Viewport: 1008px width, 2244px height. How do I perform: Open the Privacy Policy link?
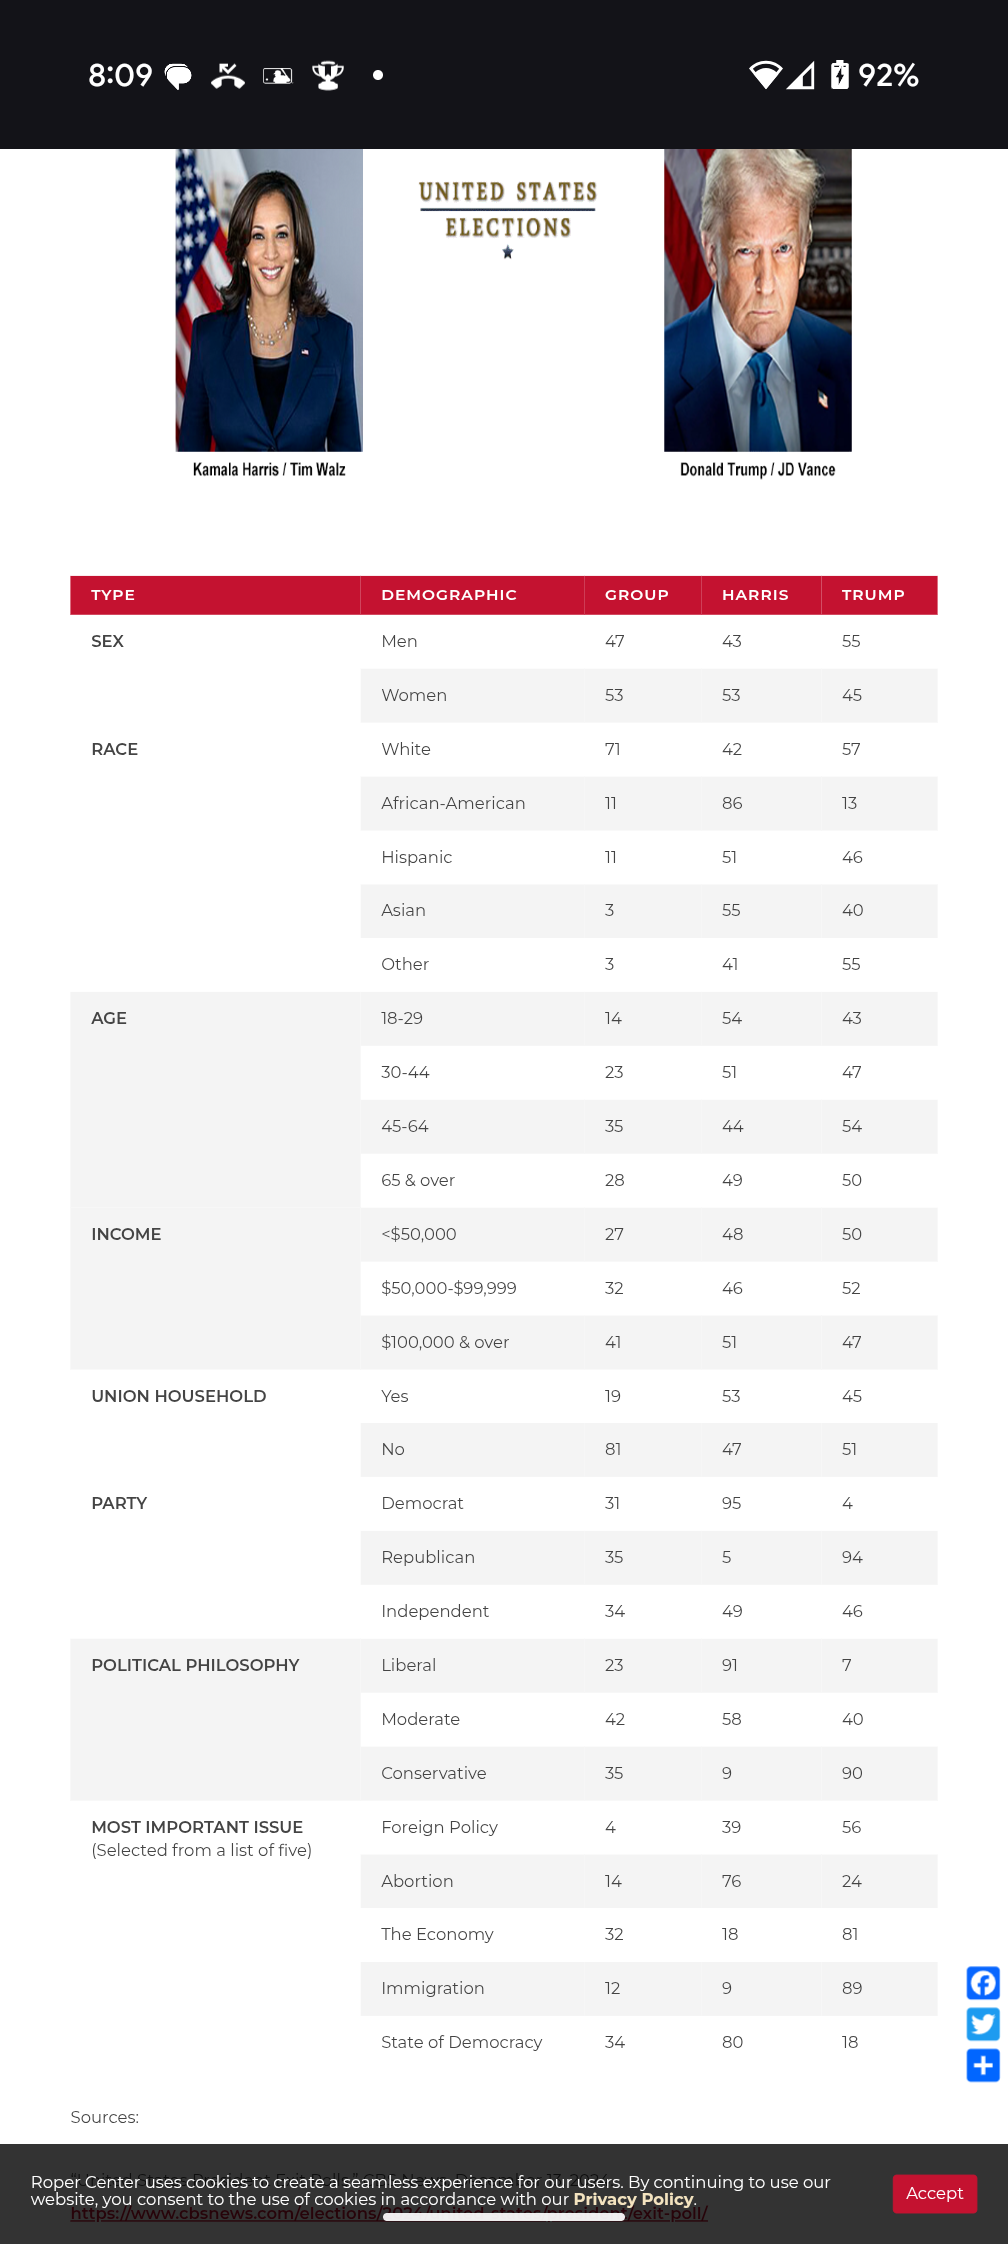coord(633,2199)
